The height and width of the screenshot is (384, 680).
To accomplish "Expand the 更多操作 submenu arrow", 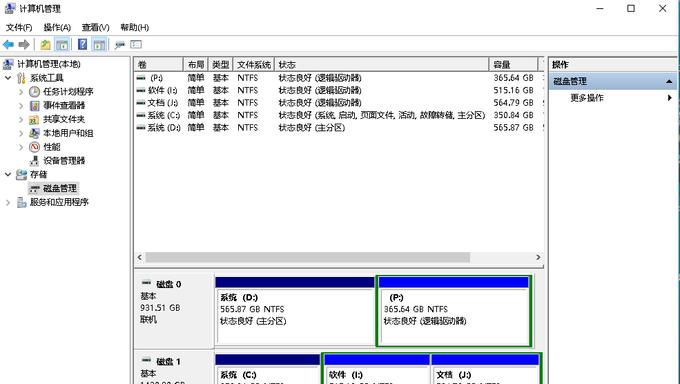I will 670,98.
